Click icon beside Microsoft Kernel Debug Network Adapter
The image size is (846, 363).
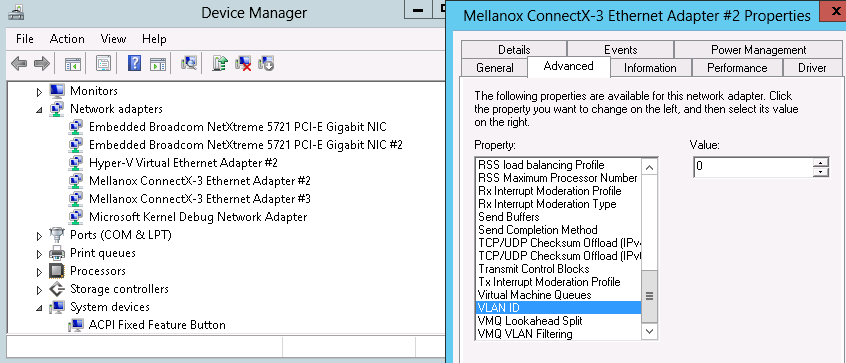click(x=76, y=217)
